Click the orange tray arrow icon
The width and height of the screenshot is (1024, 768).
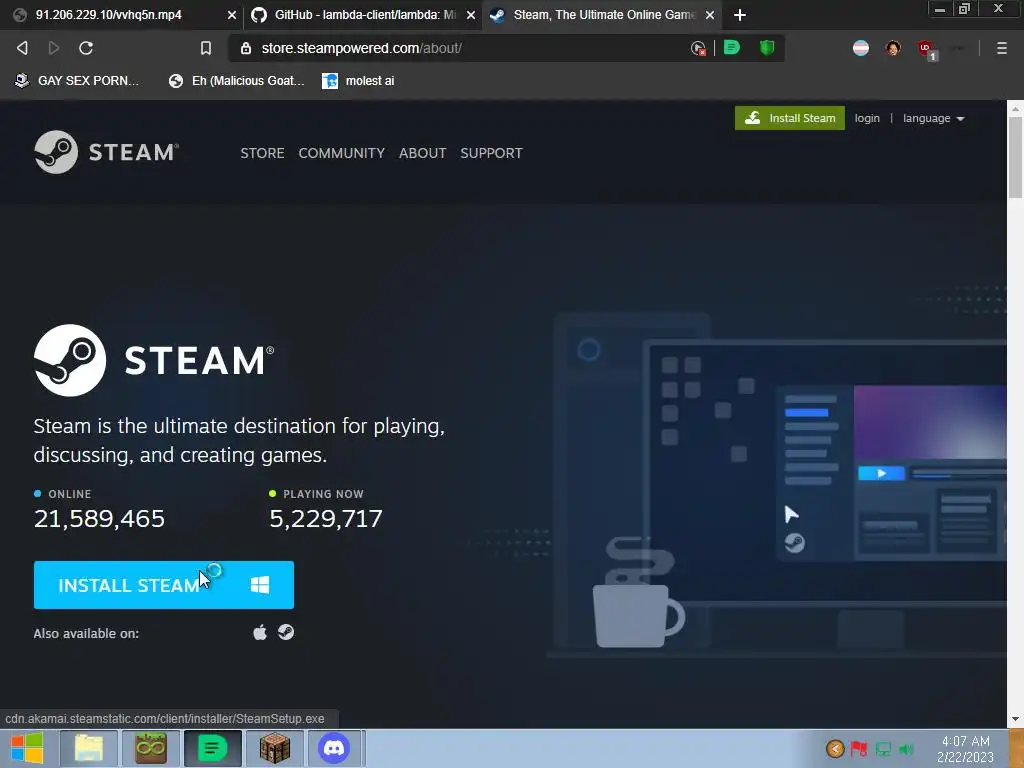click(x=835, y=748)
